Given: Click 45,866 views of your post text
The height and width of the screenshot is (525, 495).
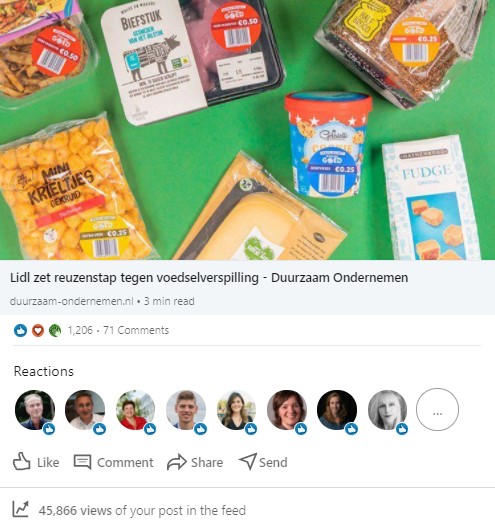Looking at the screenshot, I should [x=142, y=511].
